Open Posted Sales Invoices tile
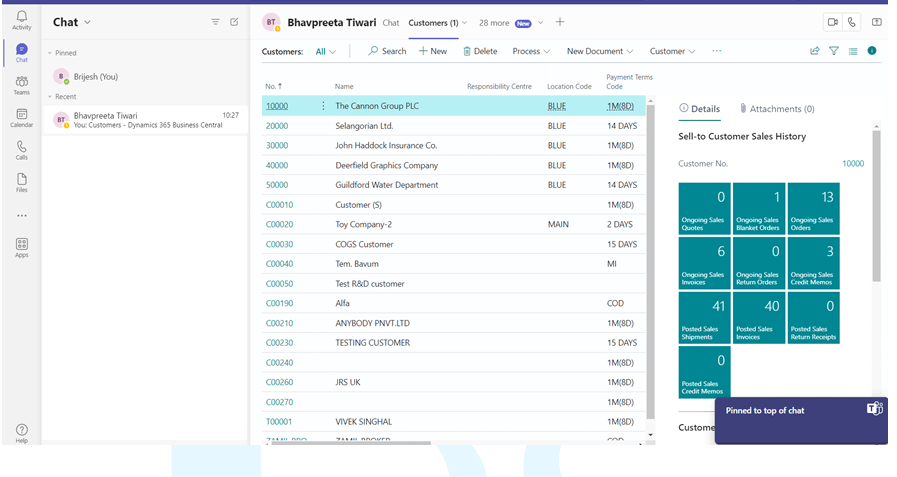897x477 pixels. pyautogui.click(x=759, y=318)
